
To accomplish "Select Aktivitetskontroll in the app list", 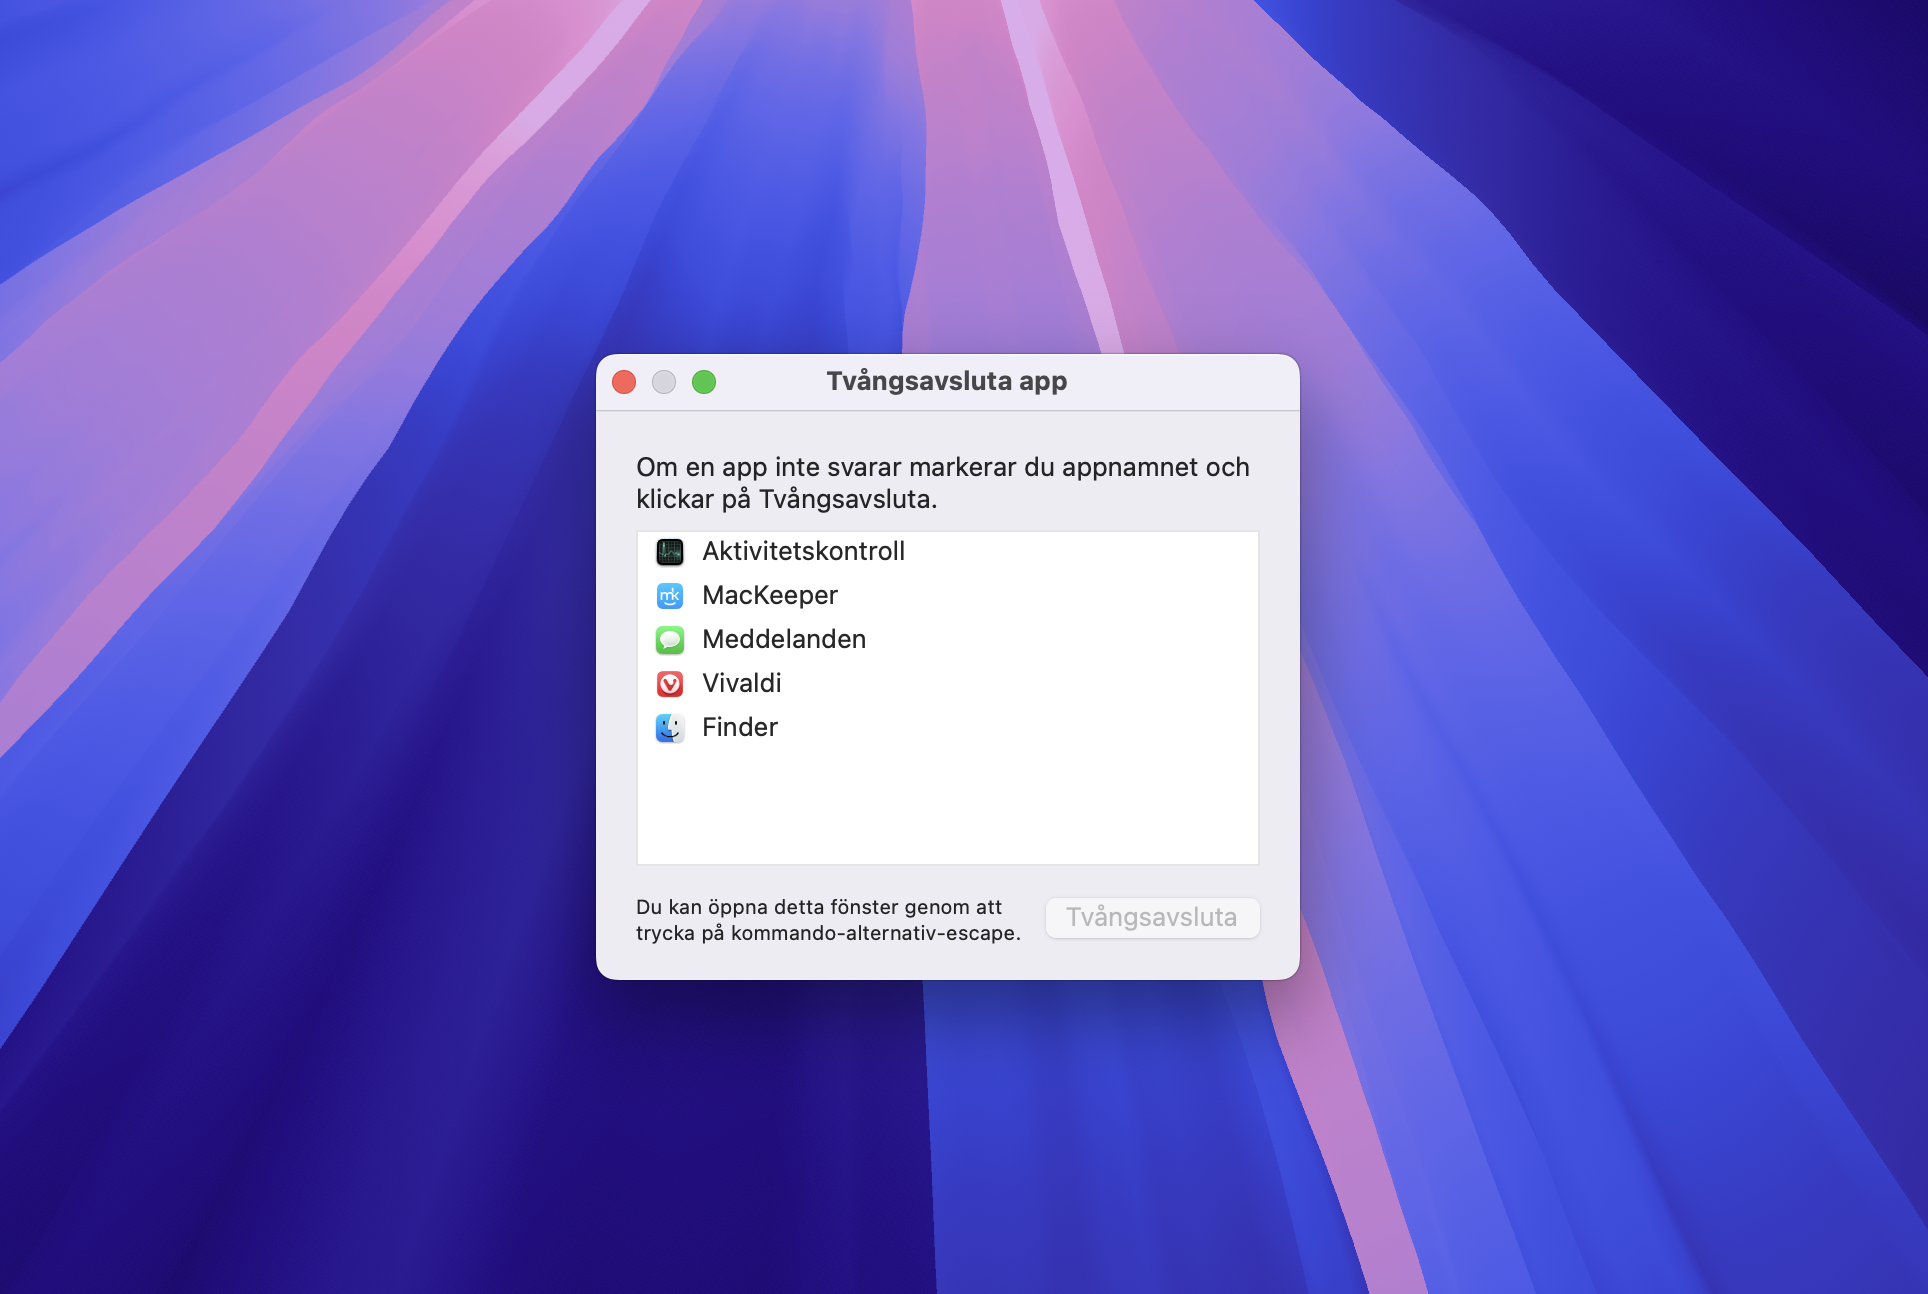I will (x=947, y=552).
